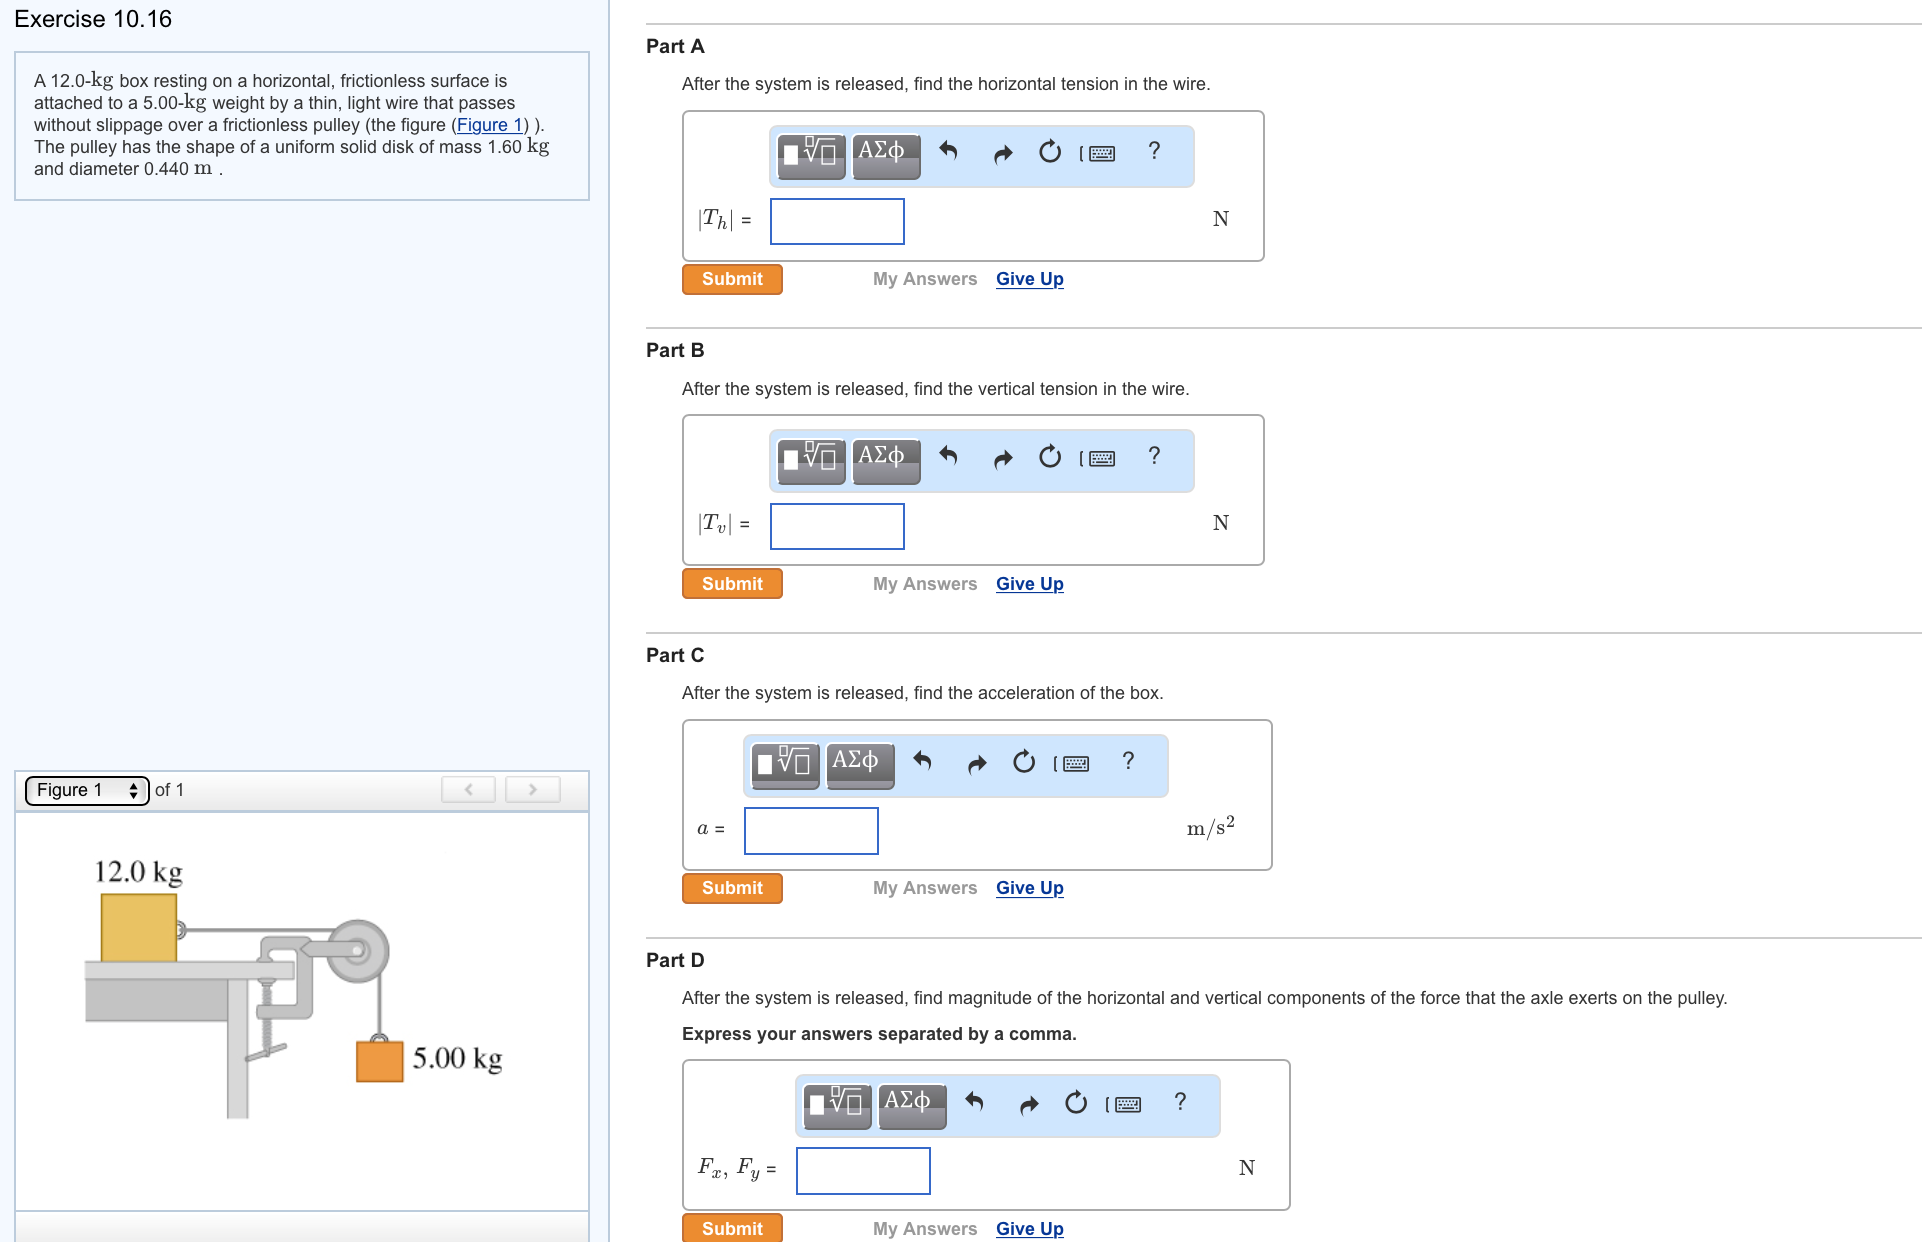The width and height of the screenshot is (1922, 1242).
Task: Focus the vertical tension Tv input field
Action: [837, 526]
